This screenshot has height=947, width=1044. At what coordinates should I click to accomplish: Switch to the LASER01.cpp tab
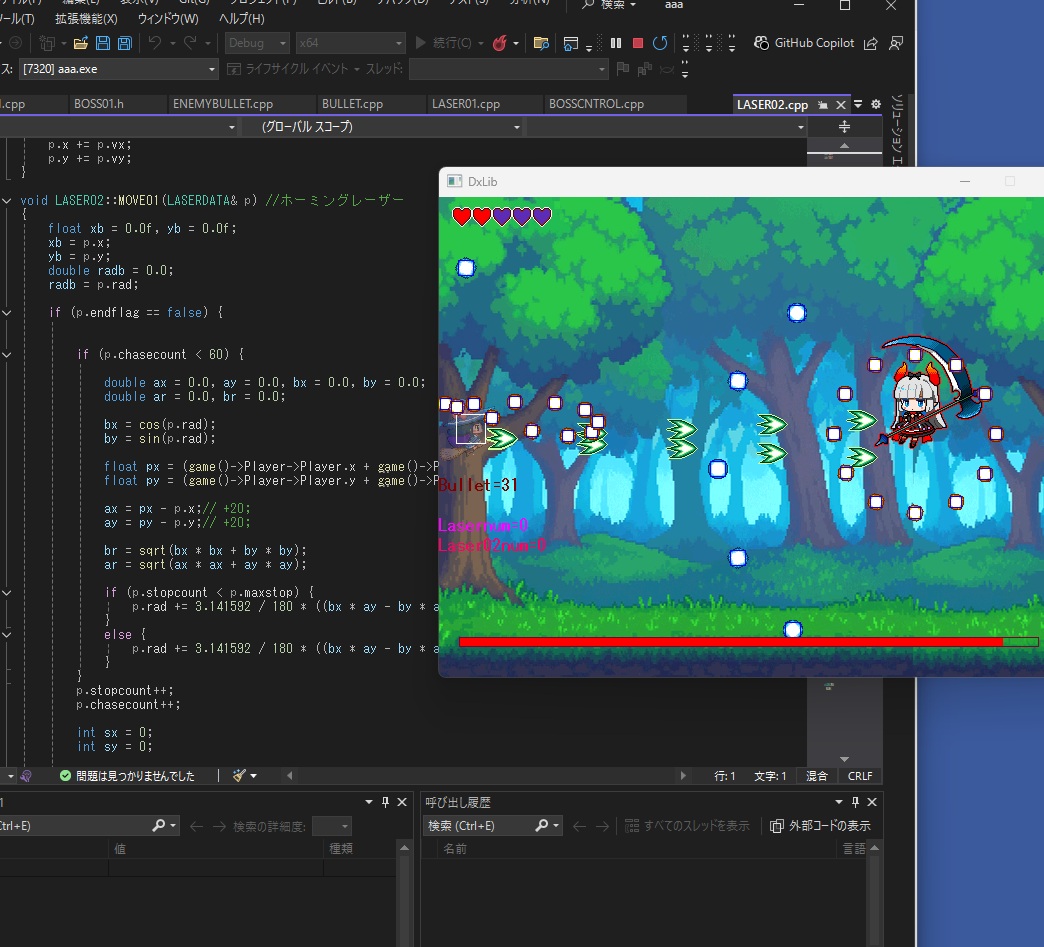[465, 104]
